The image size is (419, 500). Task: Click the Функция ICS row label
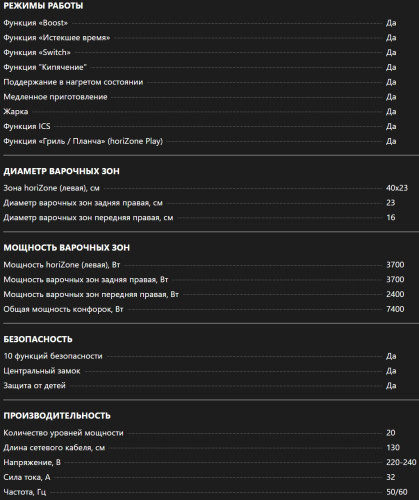pyautogui.click(x=27, y=126)
